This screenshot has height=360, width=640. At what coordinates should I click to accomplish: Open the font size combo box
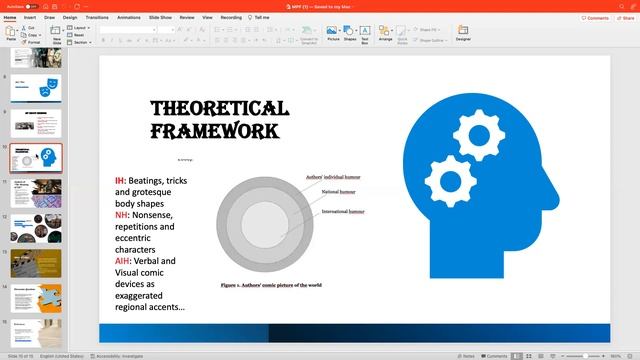pos(166,30)
